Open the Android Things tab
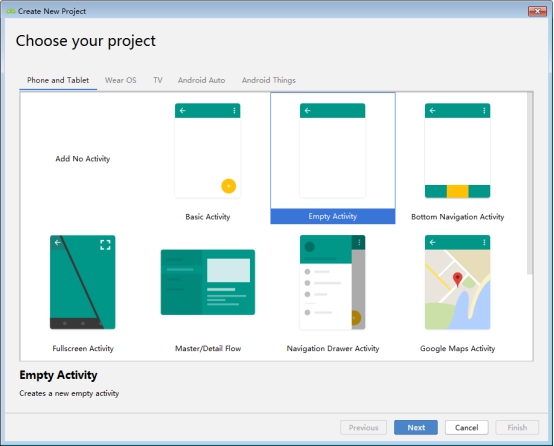The height and width of the screenshot is (446, 554). 269,80
